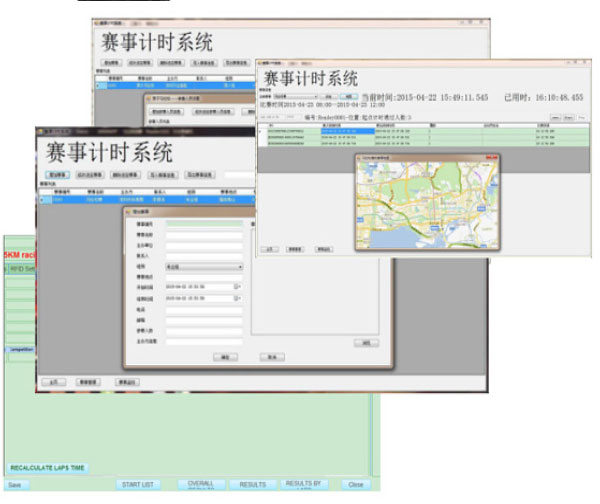The height and width of the screenshot is (504, 600).
Task: Open the end time calendar picker
Action: tap(238, 297)
